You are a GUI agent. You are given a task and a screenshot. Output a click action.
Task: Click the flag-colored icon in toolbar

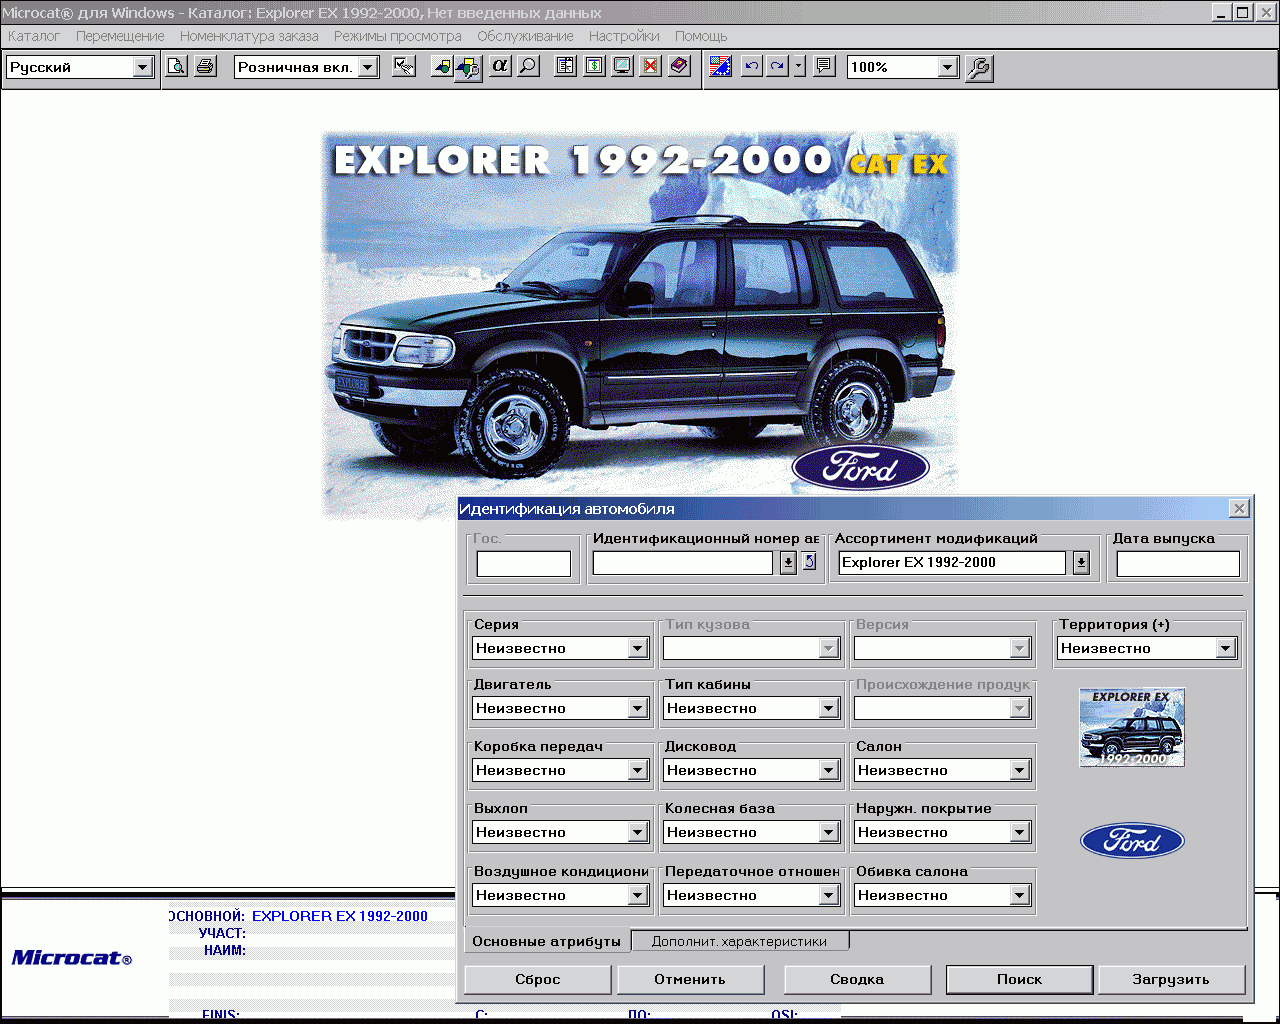tap(720, 67)
